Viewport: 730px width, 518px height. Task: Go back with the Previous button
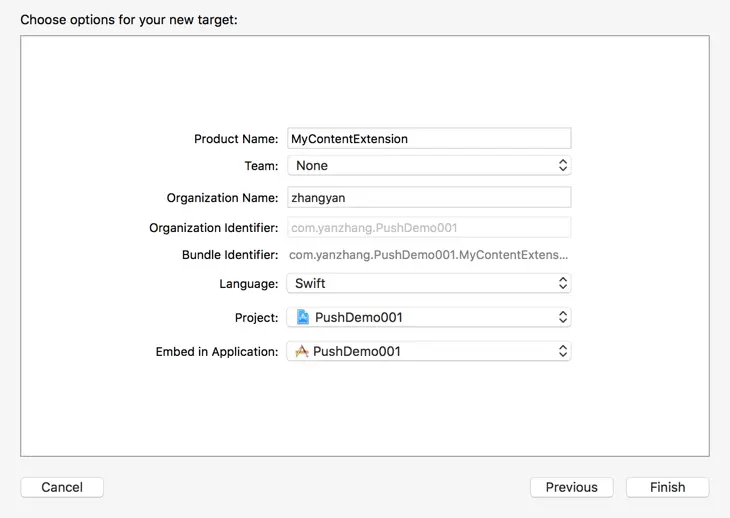click(x=571, y=487)
